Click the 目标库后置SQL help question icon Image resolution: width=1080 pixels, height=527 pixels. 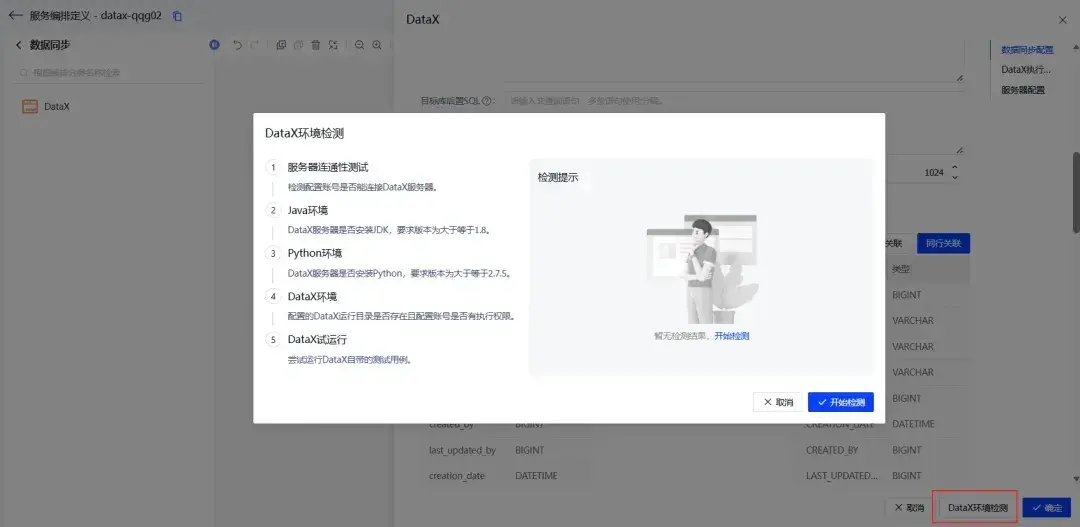pyautogui.click(x=487, y=101)
